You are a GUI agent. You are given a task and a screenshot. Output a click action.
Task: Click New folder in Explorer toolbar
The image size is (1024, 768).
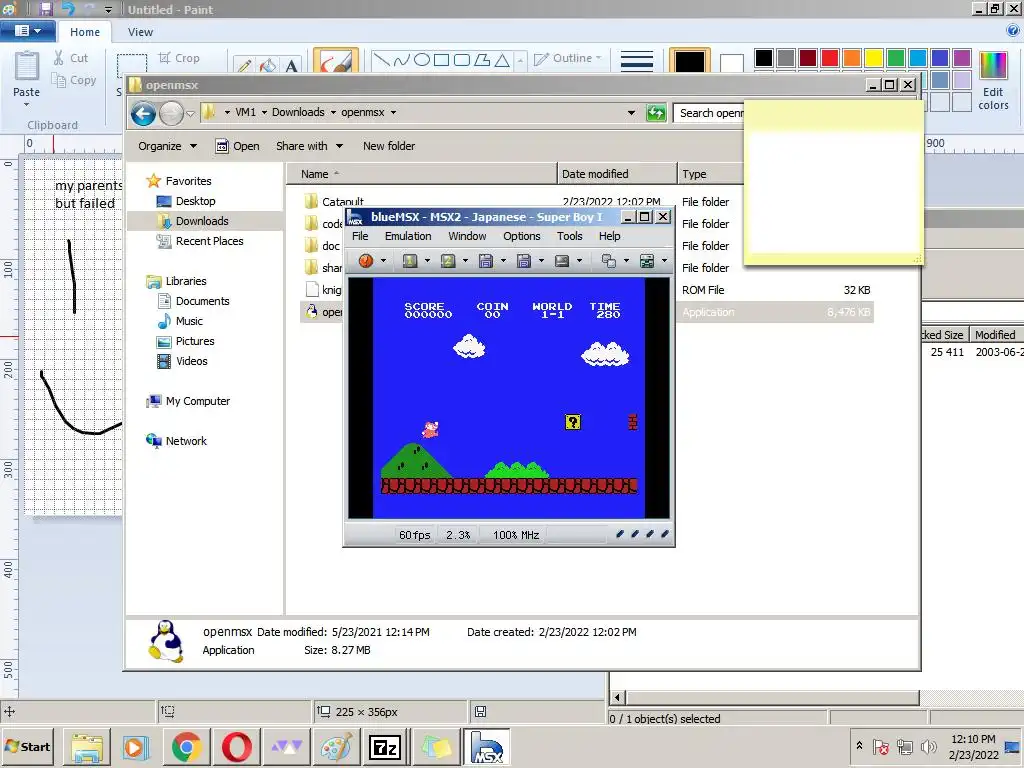389,146
